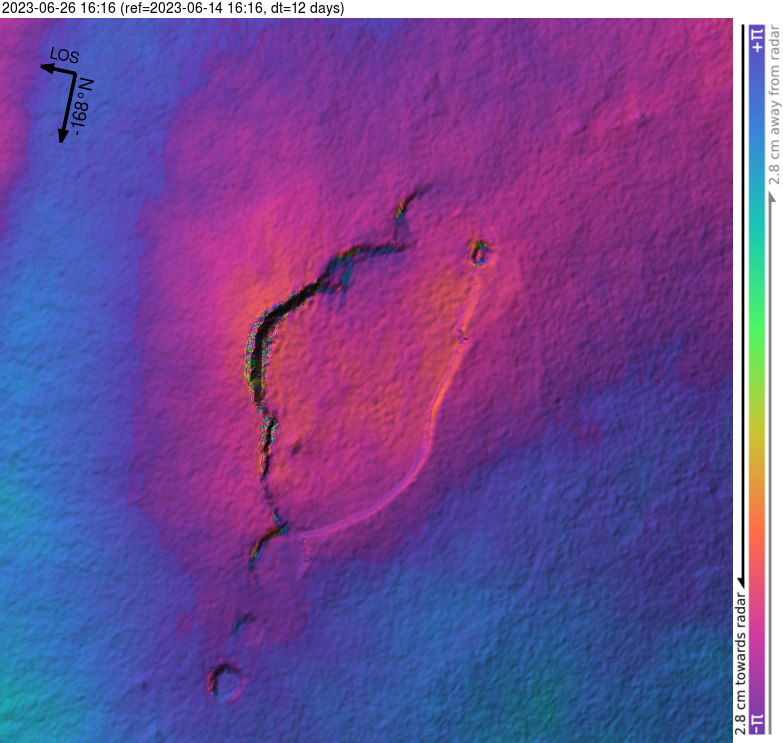The image size is (783, 743).
Task: Click the LOS arrow label
Action: coord(64,55)
